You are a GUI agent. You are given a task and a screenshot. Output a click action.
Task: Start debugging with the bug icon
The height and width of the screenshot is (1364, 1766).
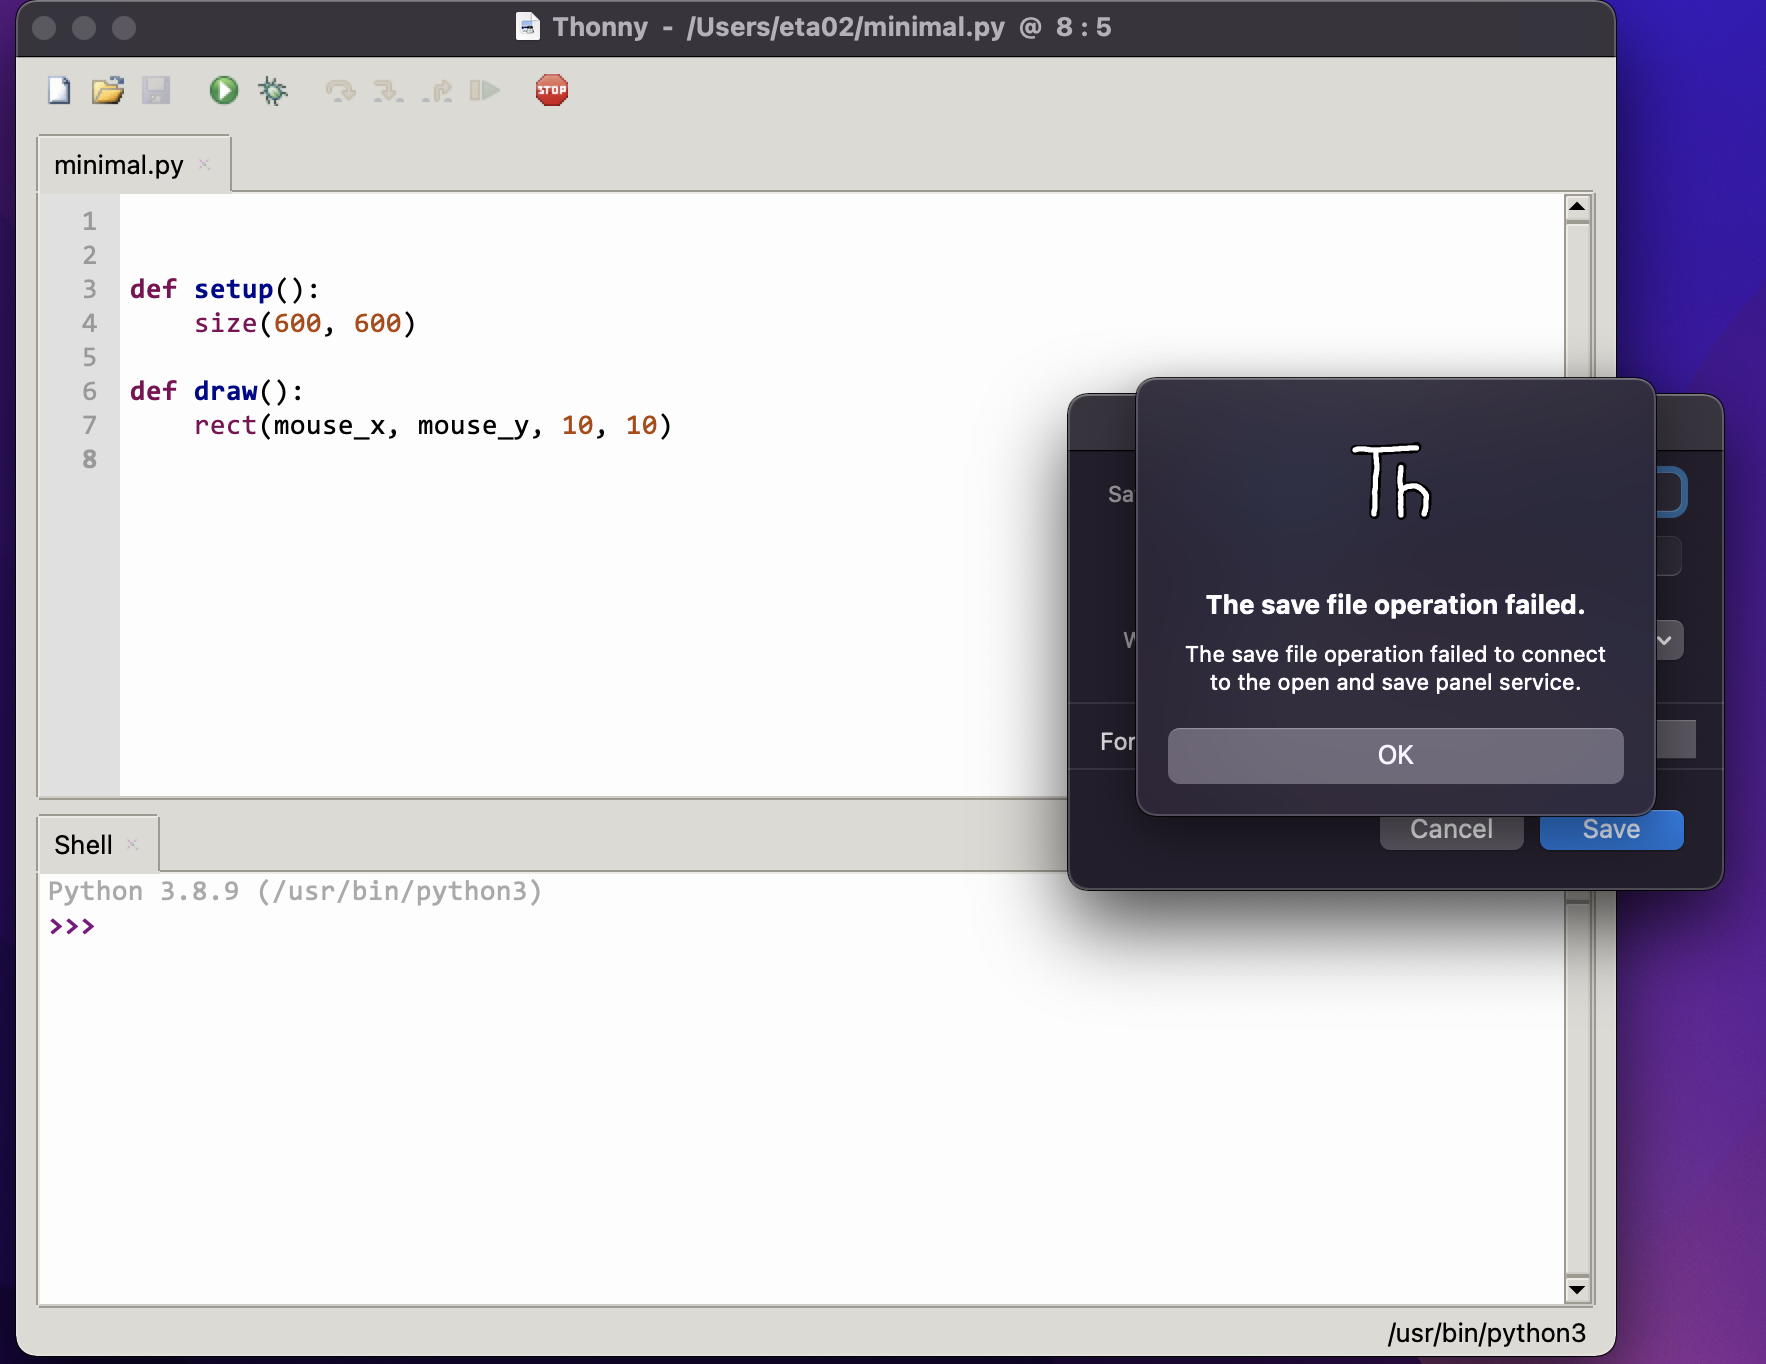point(272,91)
